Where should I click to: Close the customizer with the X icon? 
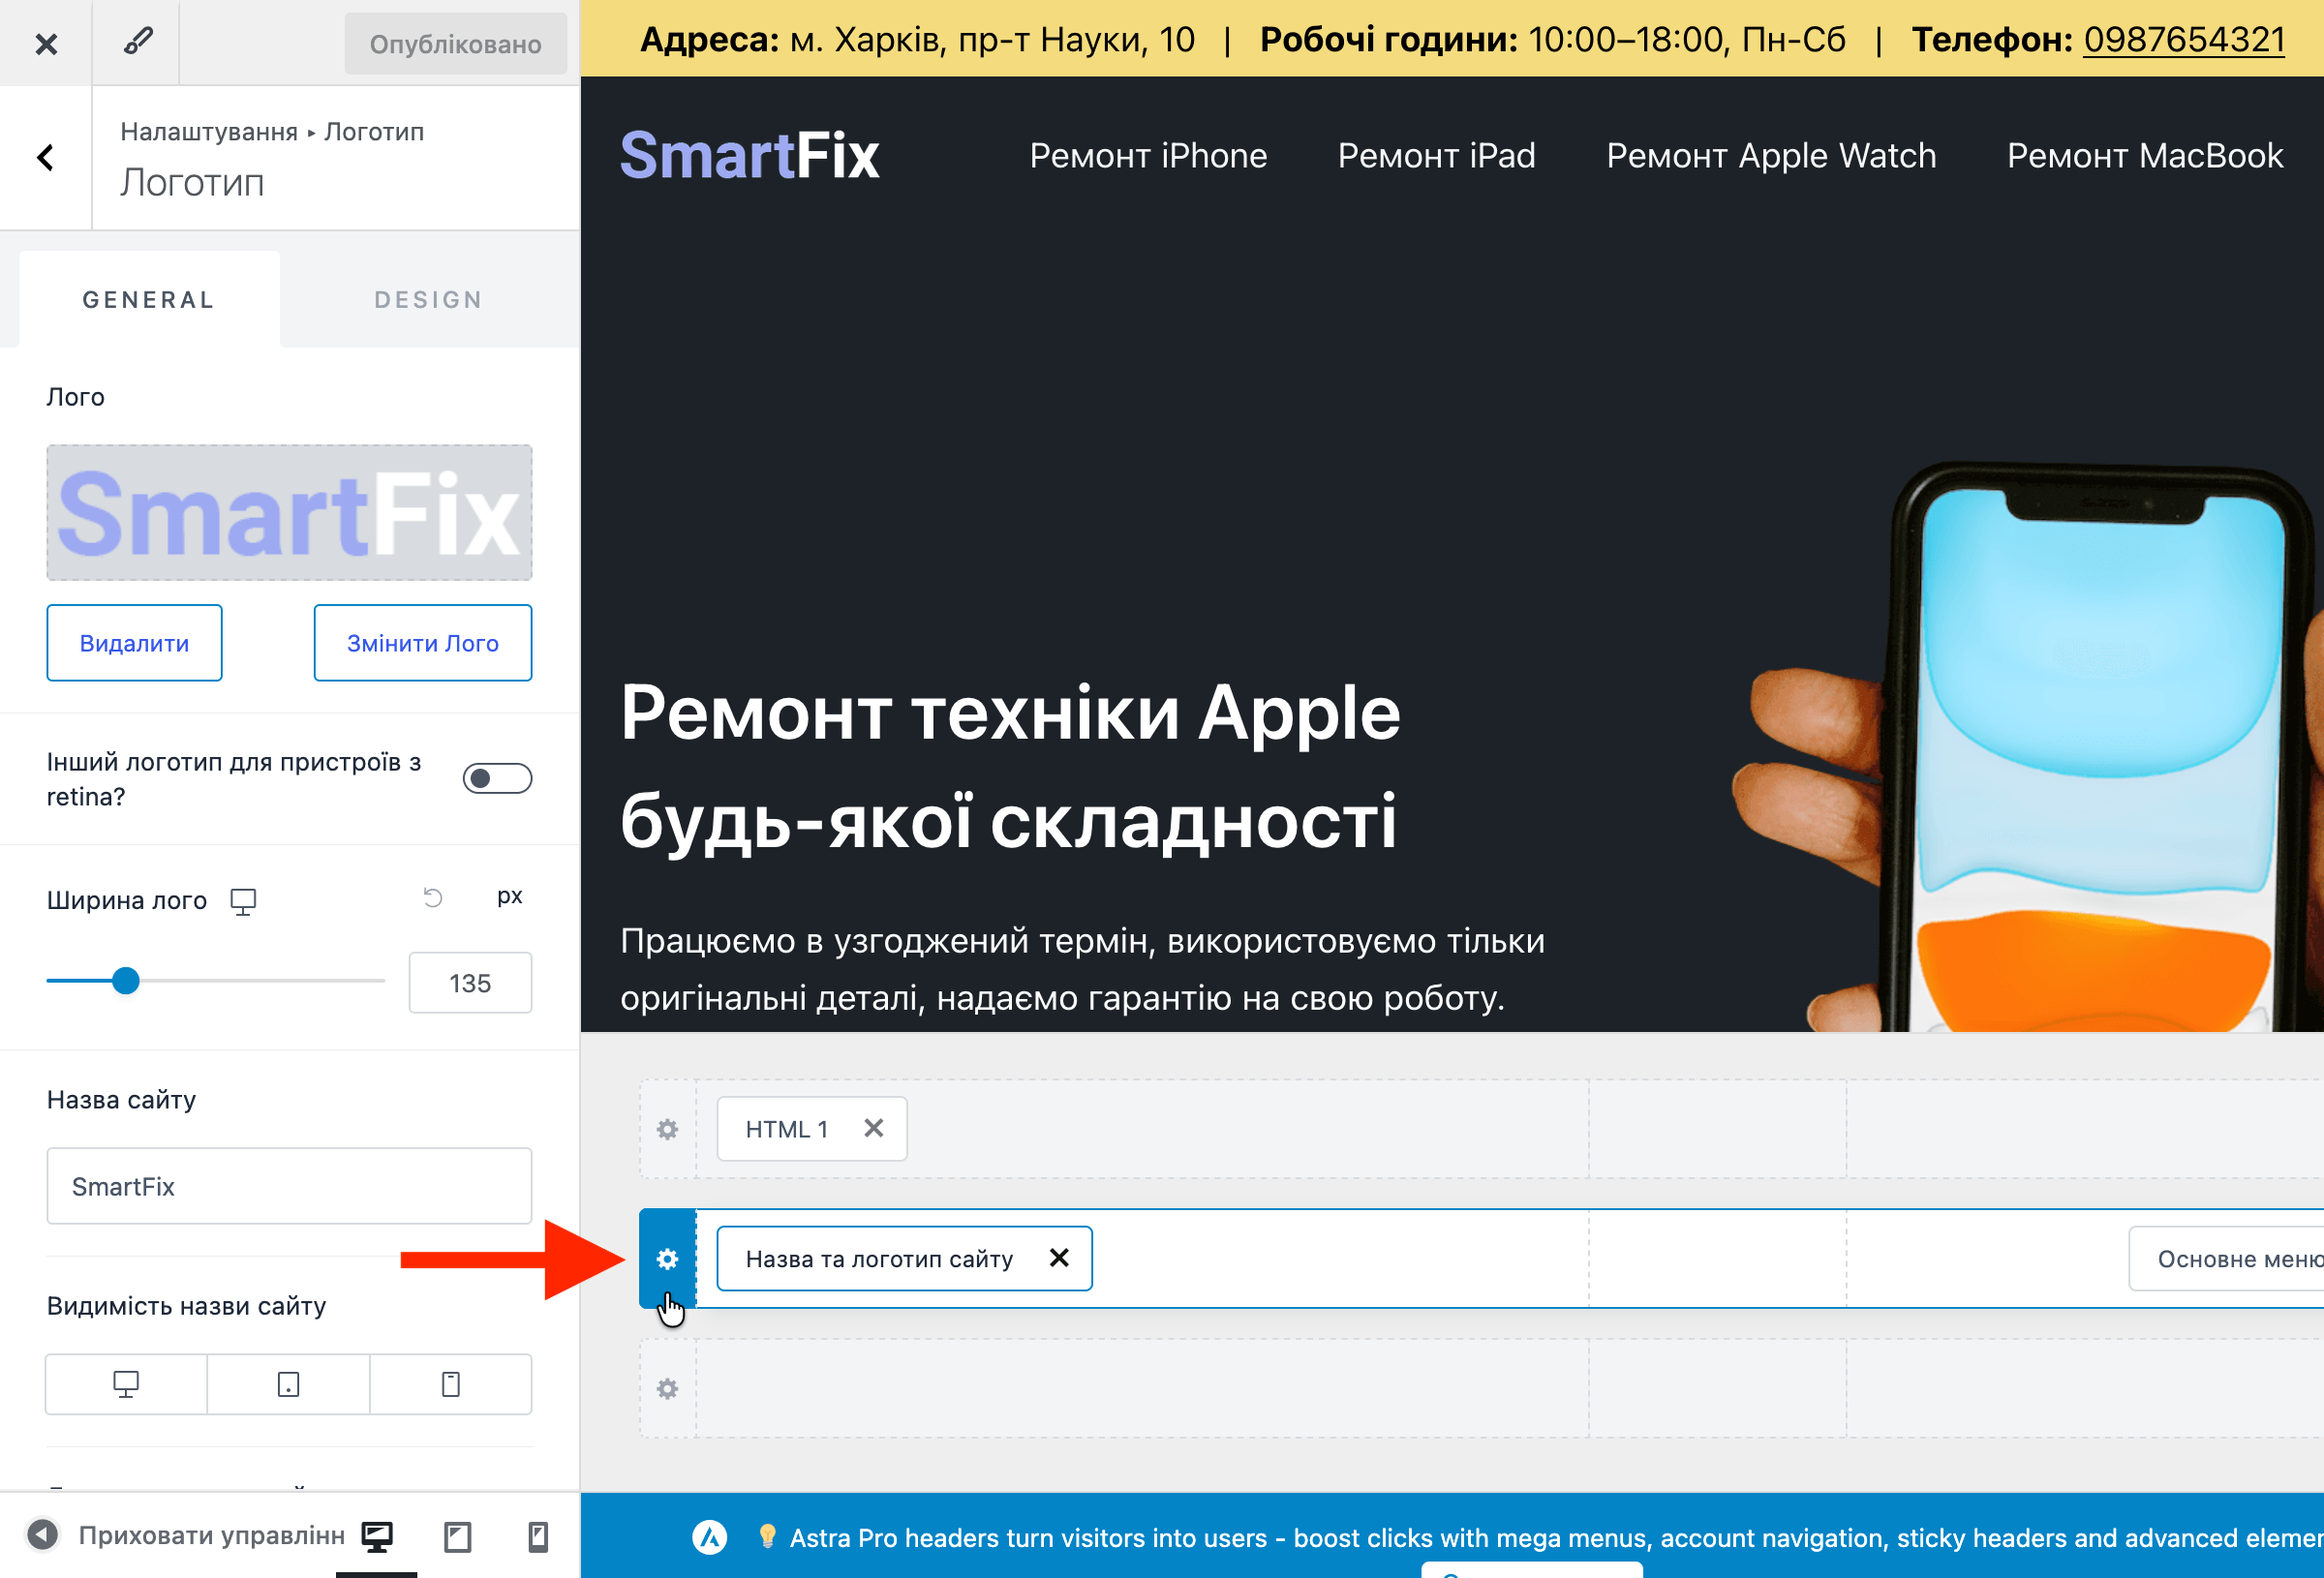click(46, 43)
